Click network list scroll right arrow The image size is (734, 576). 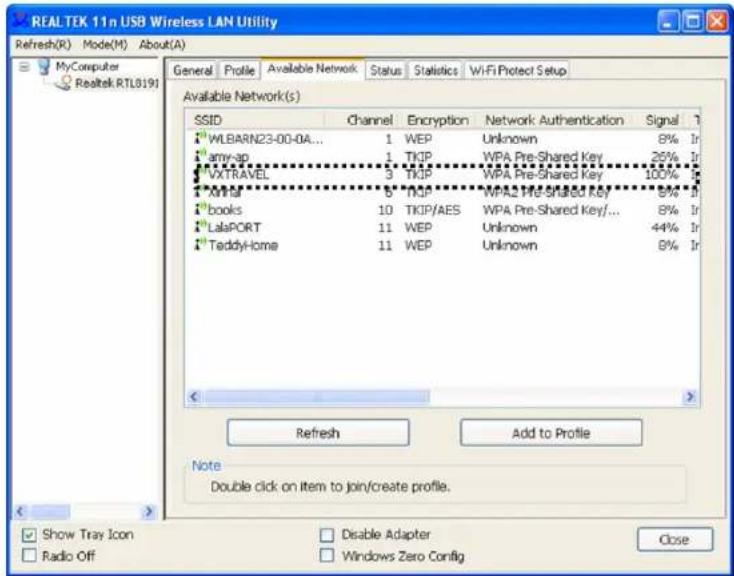click(690, 397)
